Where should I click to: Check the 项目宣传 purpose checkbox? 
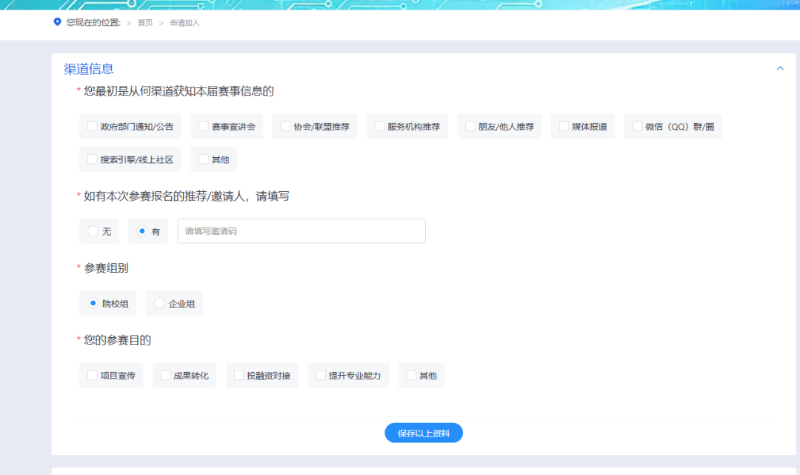93,375
